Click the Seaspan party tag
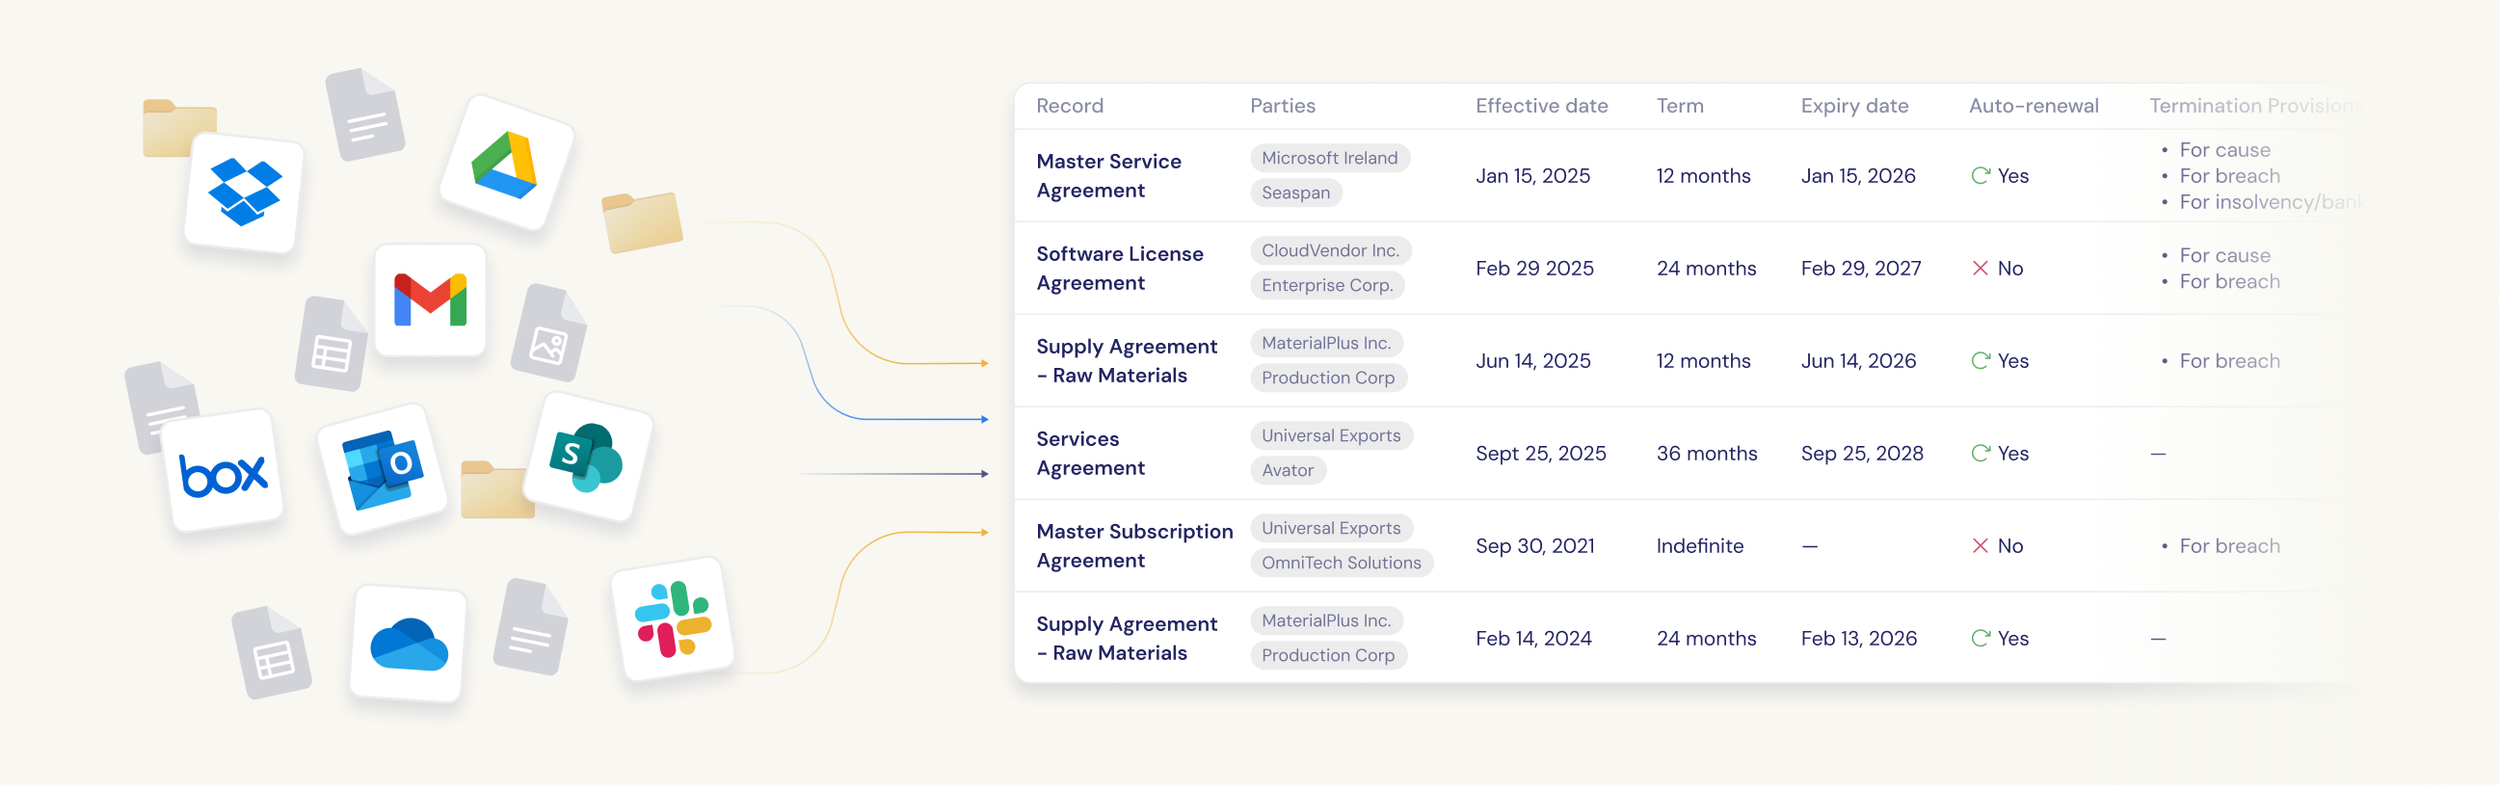Image resolution: width=2500 pixels, height=785 pixels. coord(1296,193)
